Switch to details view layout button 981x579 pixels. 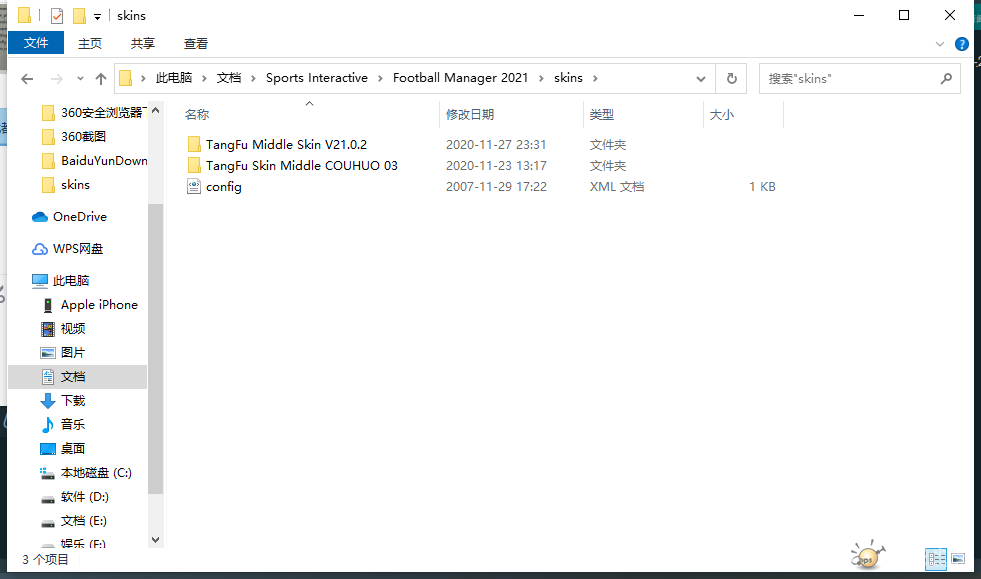point(936,559)
